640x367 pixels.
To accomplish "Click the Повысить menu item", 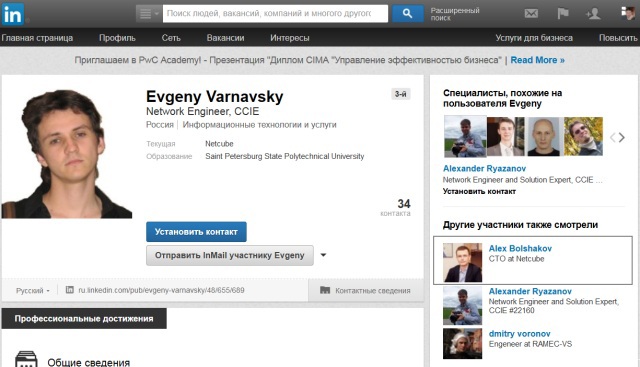I will [618, 38].
